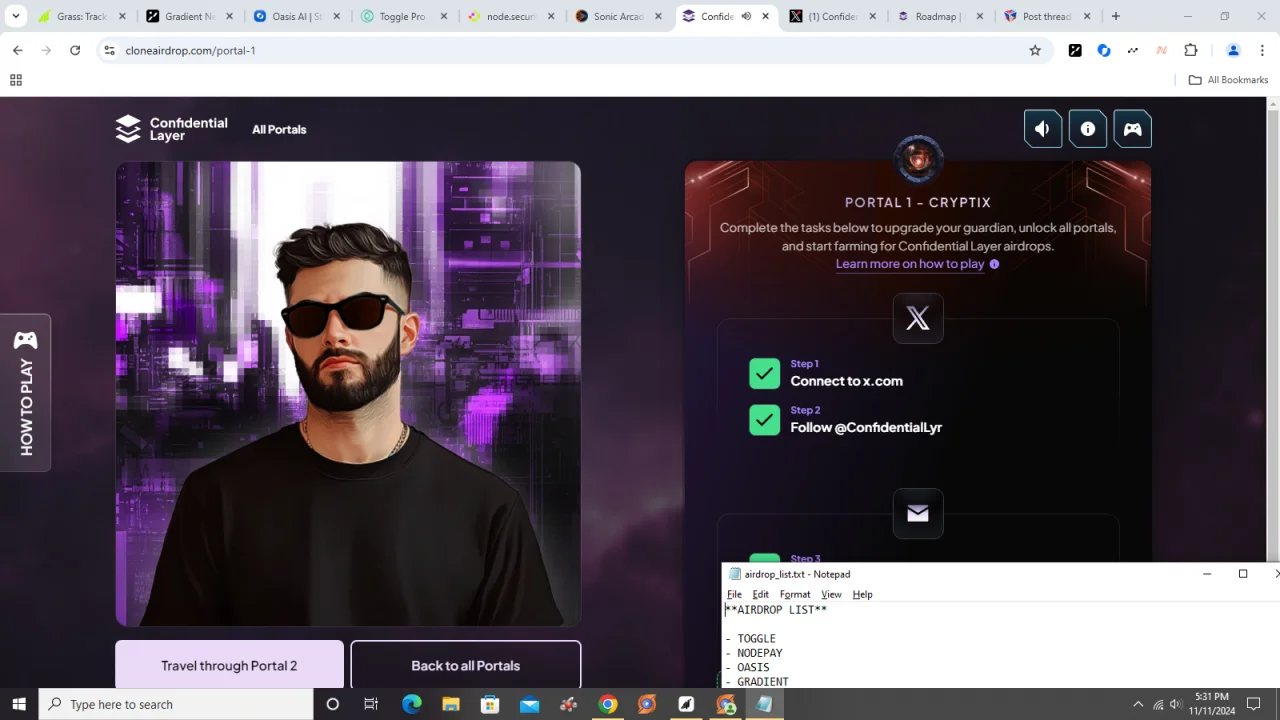Open the Chrome profile avatar

tap(1233, 50)
